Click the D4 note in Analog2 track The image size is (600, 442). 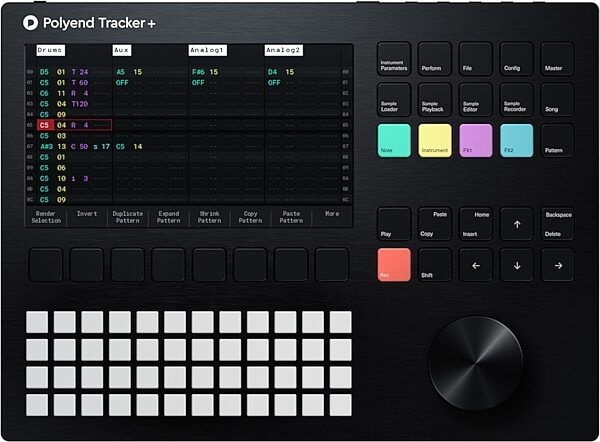(x=272, y=72)
